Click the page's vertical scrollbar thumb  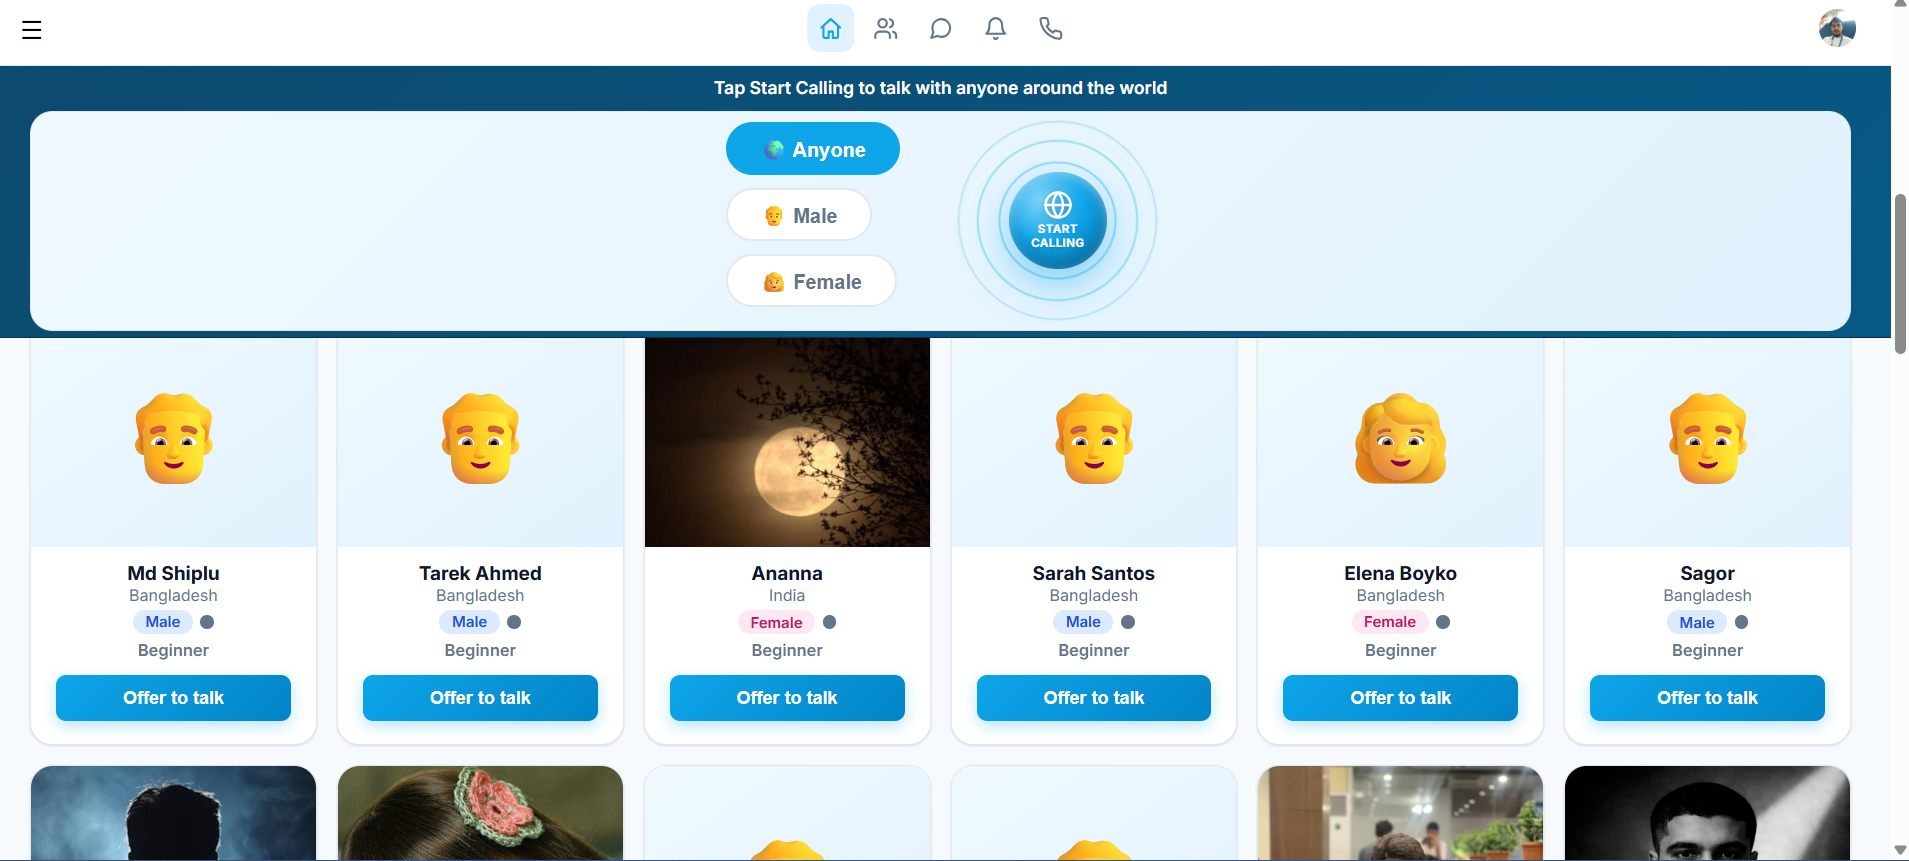click(x=1900, y=273)
